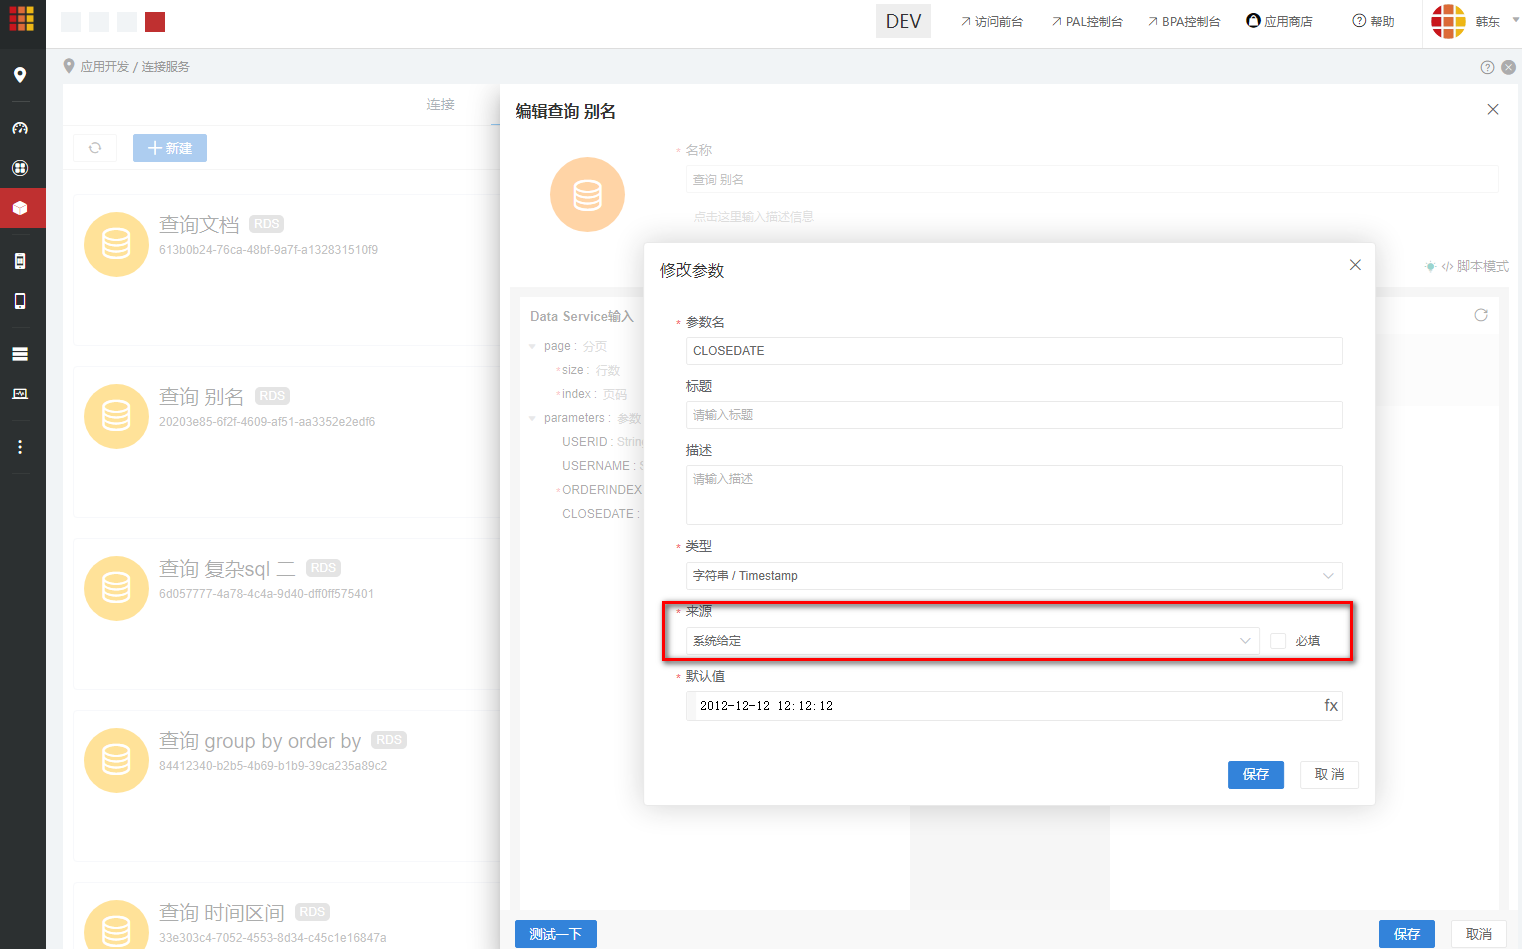Open the 来源 dropdown showing 系统给定
This screenshot has height=949, width=1522.
pos(970,640)
